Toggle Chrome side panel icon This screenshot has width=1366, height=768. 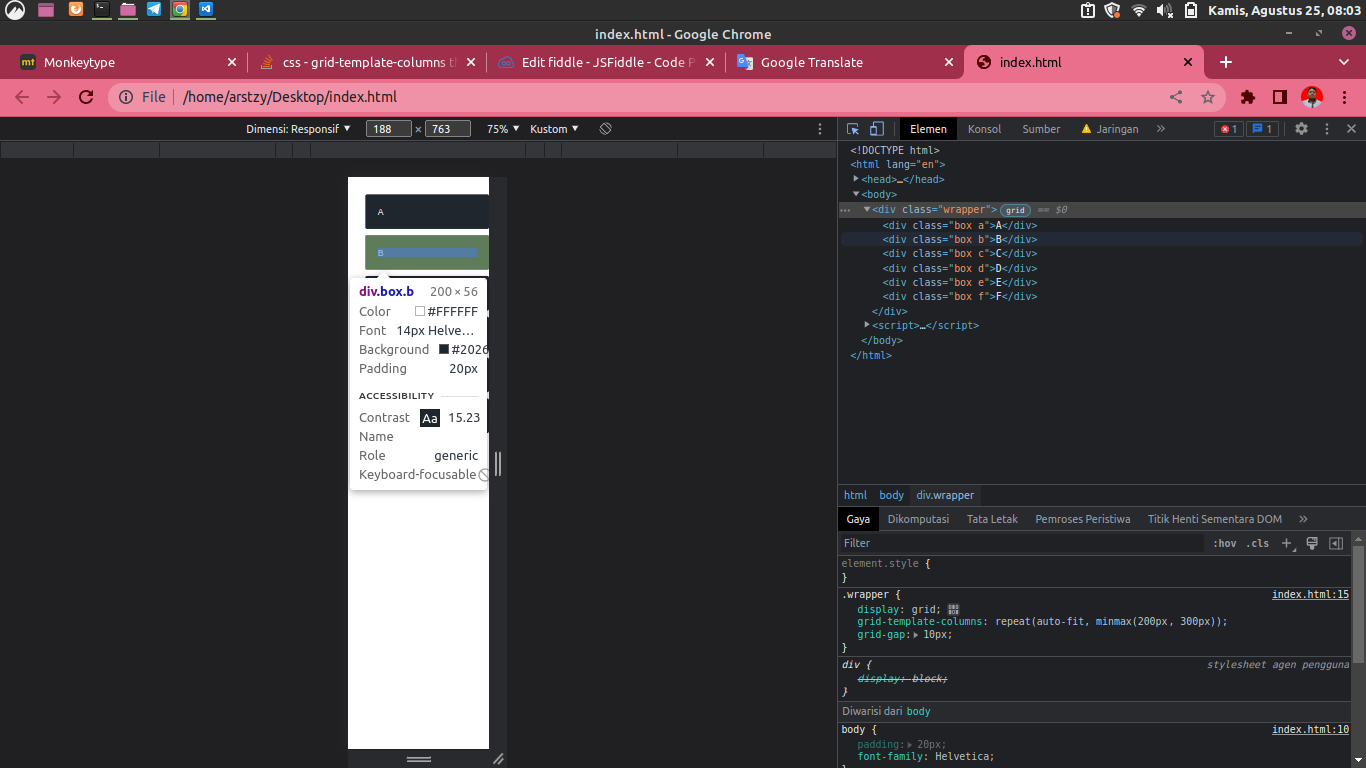tap(1279, 97)
